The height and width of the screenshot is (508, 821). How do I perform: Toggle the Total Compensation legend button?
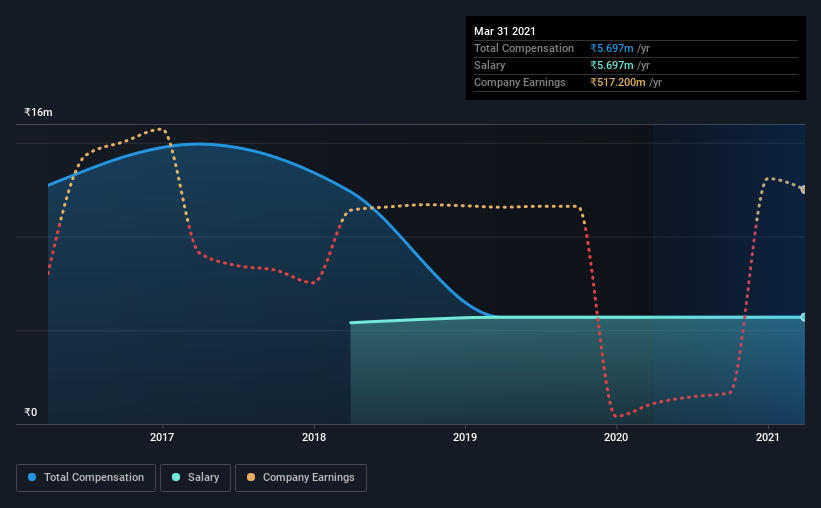[x=86, y=478]
